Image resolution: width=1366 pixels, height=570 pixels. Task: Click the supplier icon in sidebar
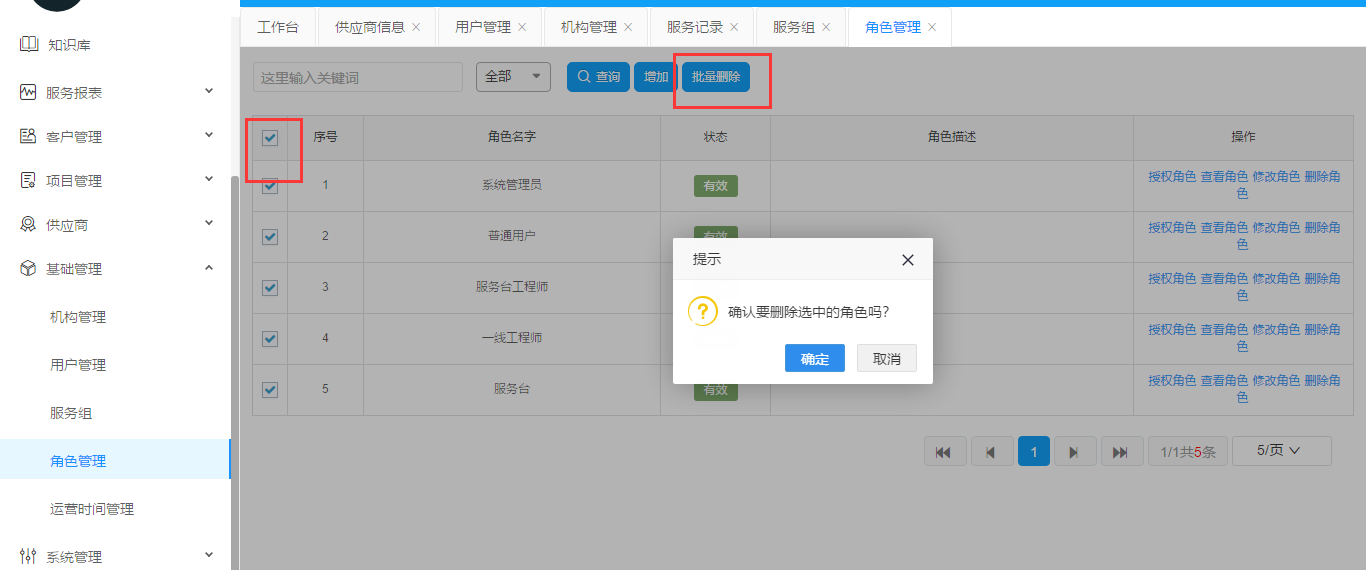coord(28,224)
